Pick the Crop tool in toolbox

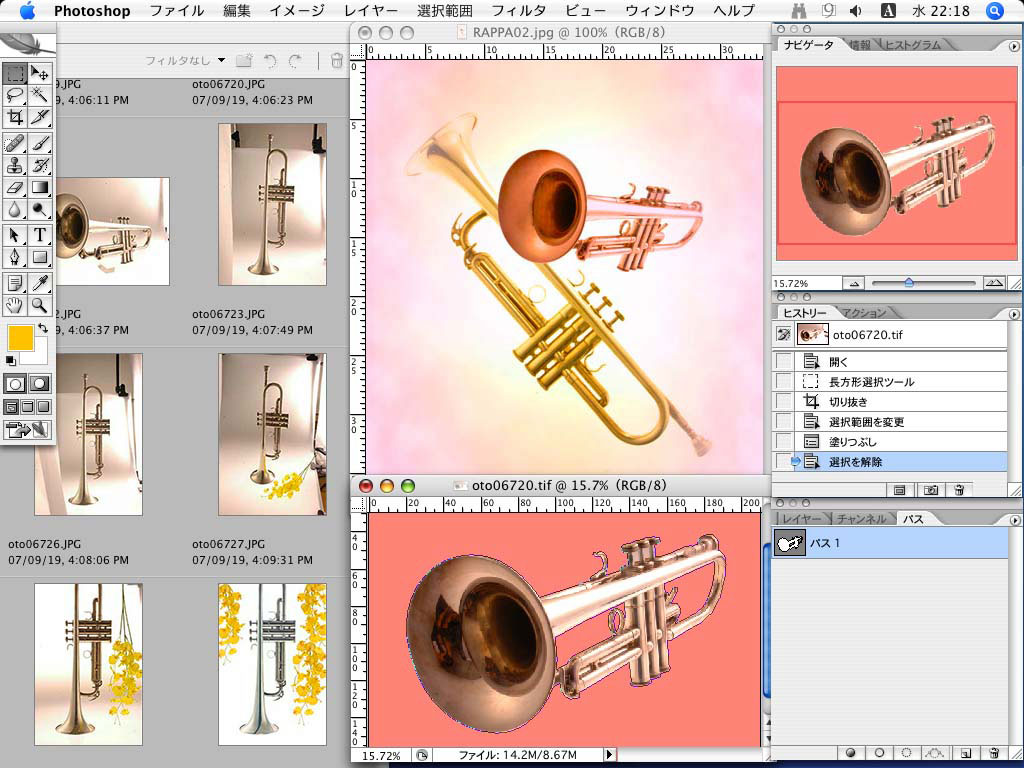[15, 118]
